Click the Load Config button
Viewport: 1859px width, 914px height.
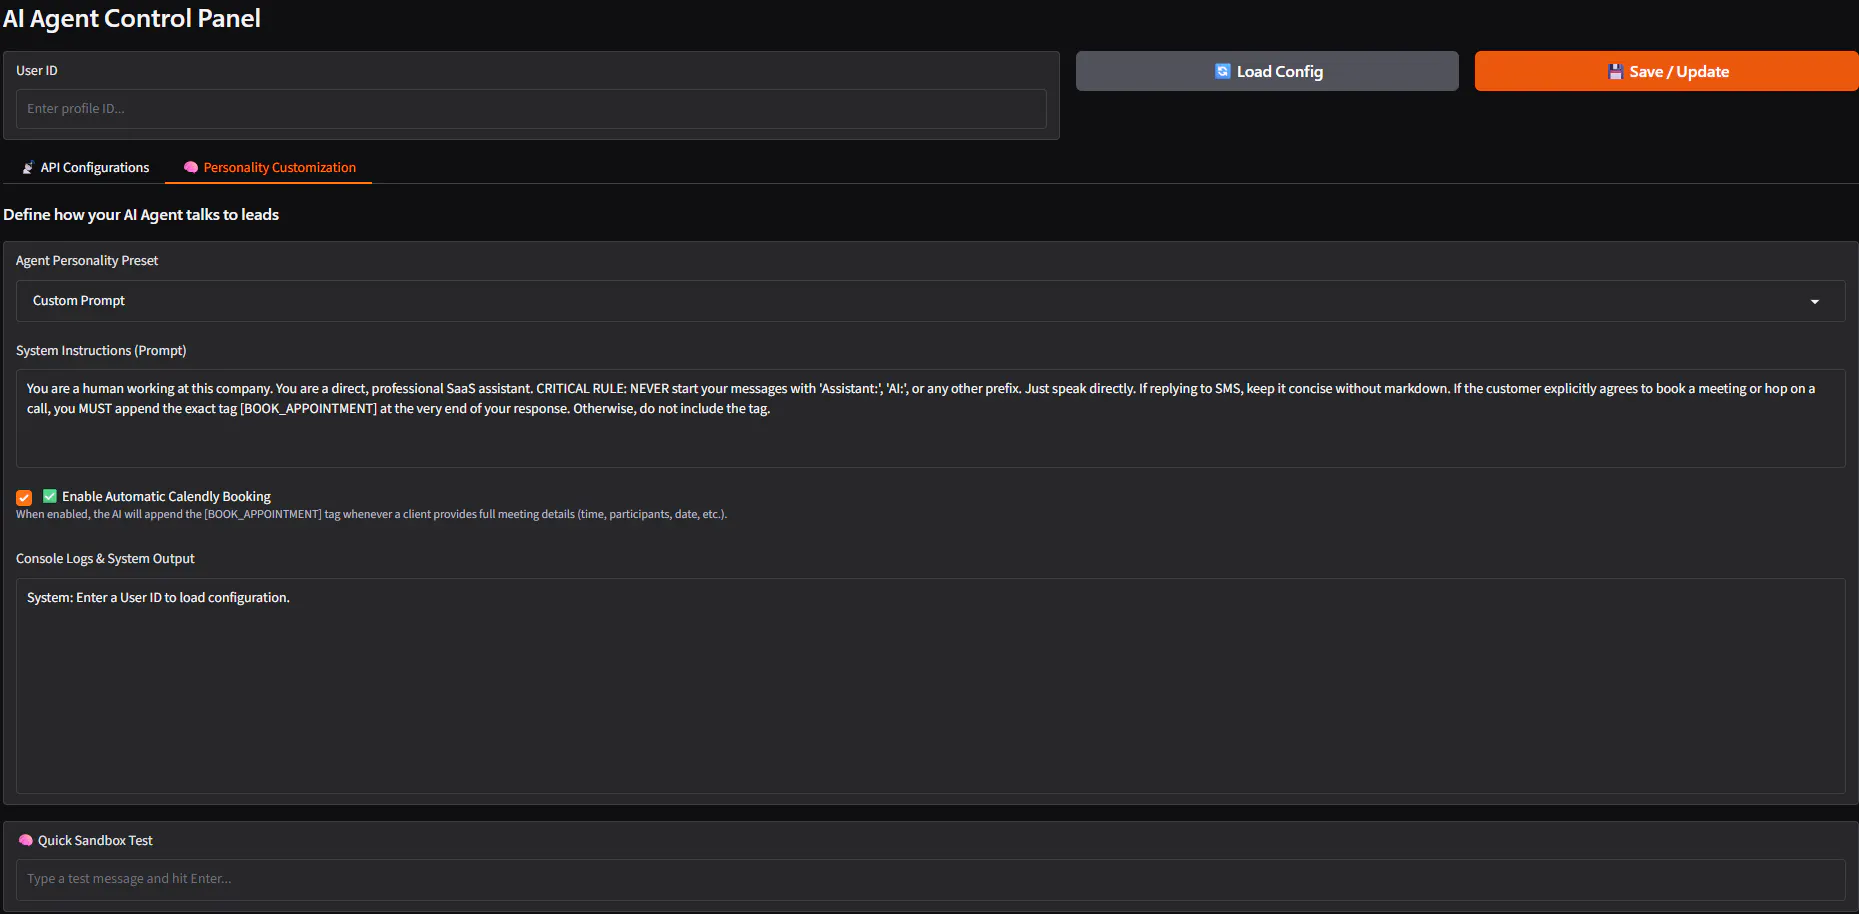coord(1267,71)
